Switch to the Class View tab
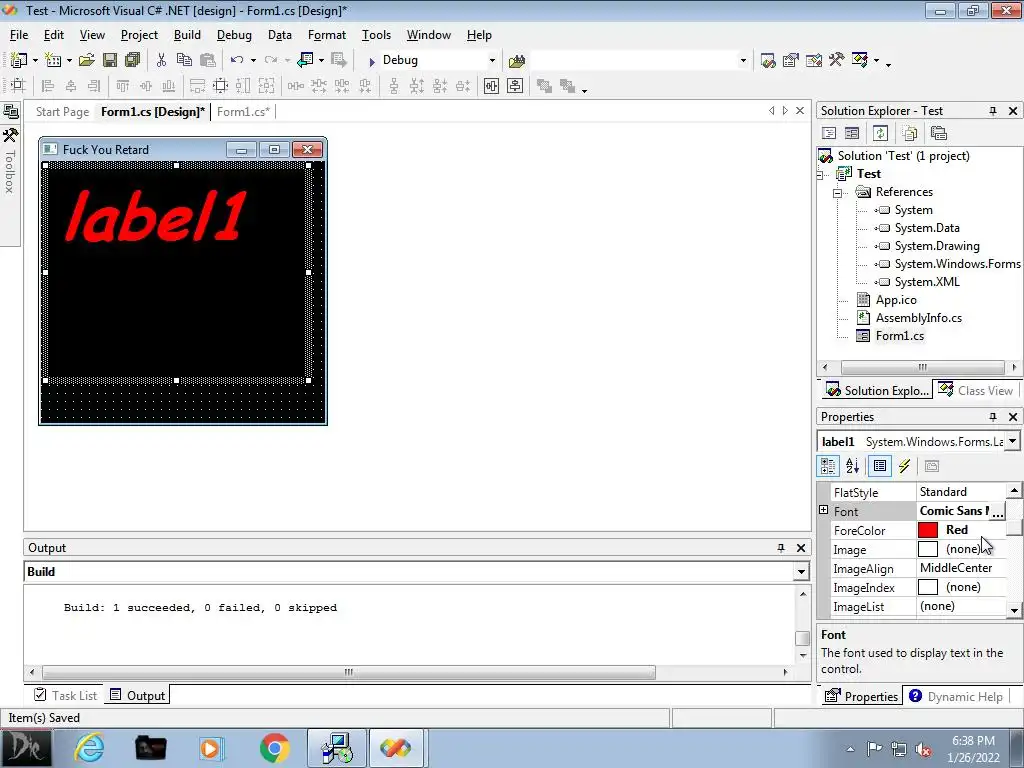Image resolution: width=1024 pixels, height=768 pixels. click(976, 391)
